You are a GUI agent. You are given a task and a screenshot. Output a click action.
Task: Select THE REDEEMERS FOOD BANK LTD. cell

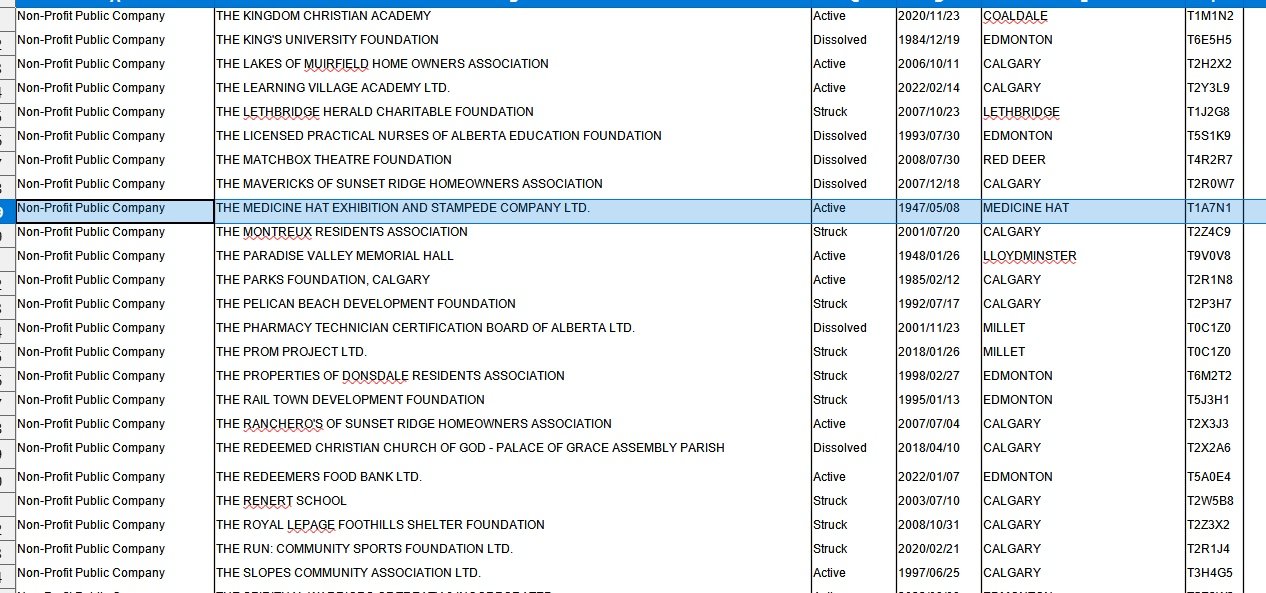tap(512, 477)
